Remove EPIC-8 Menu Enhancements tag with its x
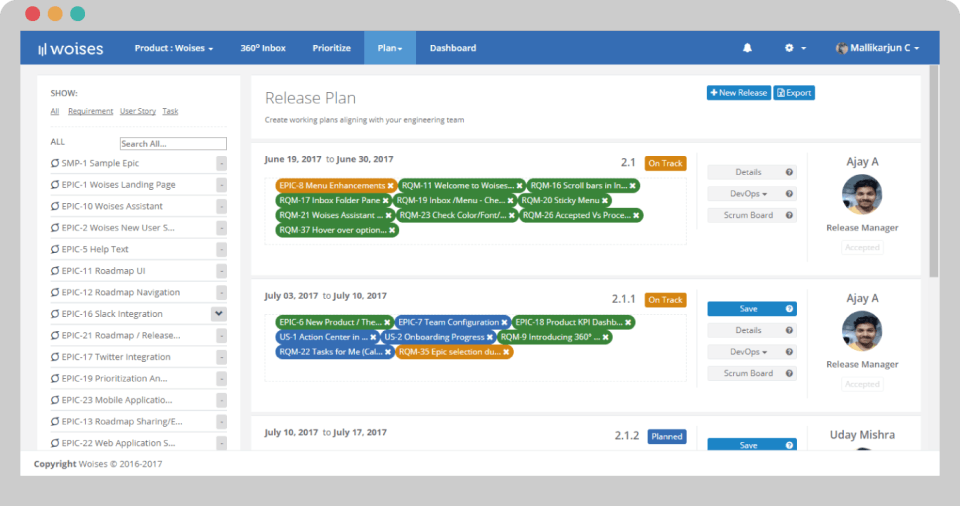 coord(390,186)
